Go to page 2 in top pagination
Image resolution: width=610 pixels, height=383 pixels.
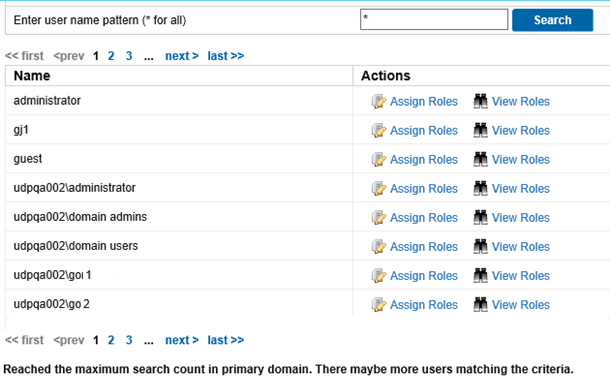[x=111, y=56]
